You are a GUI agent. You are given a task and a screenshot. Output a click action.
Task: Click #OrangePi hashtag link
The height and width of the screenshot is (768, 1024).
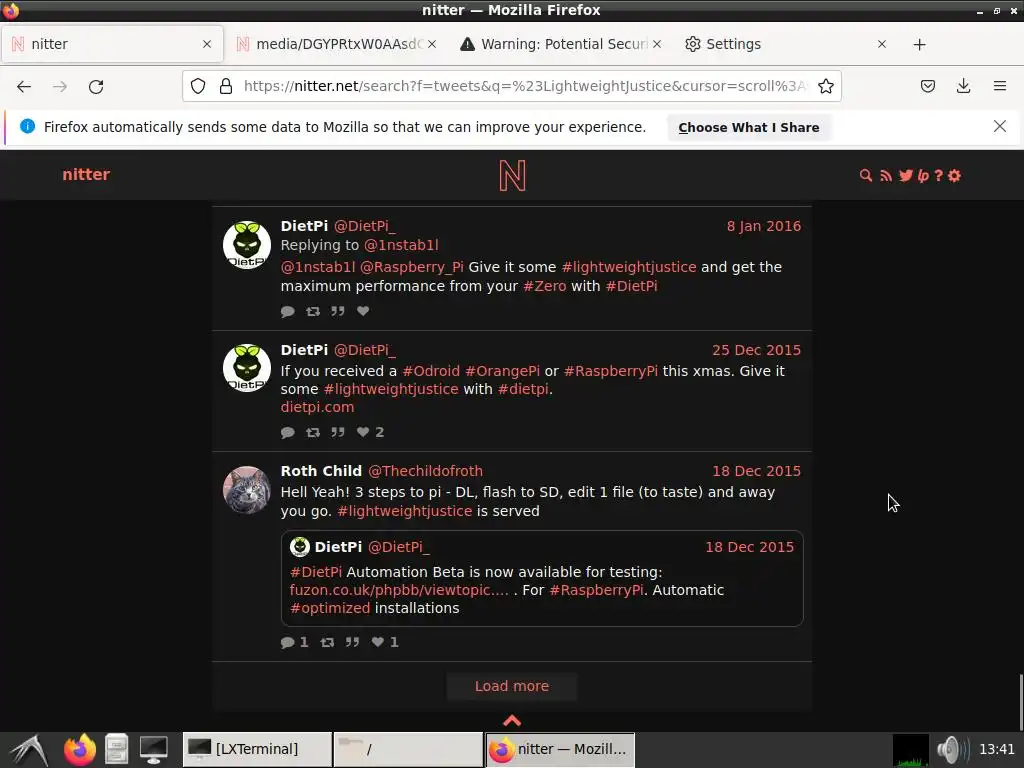click(502, 371)
